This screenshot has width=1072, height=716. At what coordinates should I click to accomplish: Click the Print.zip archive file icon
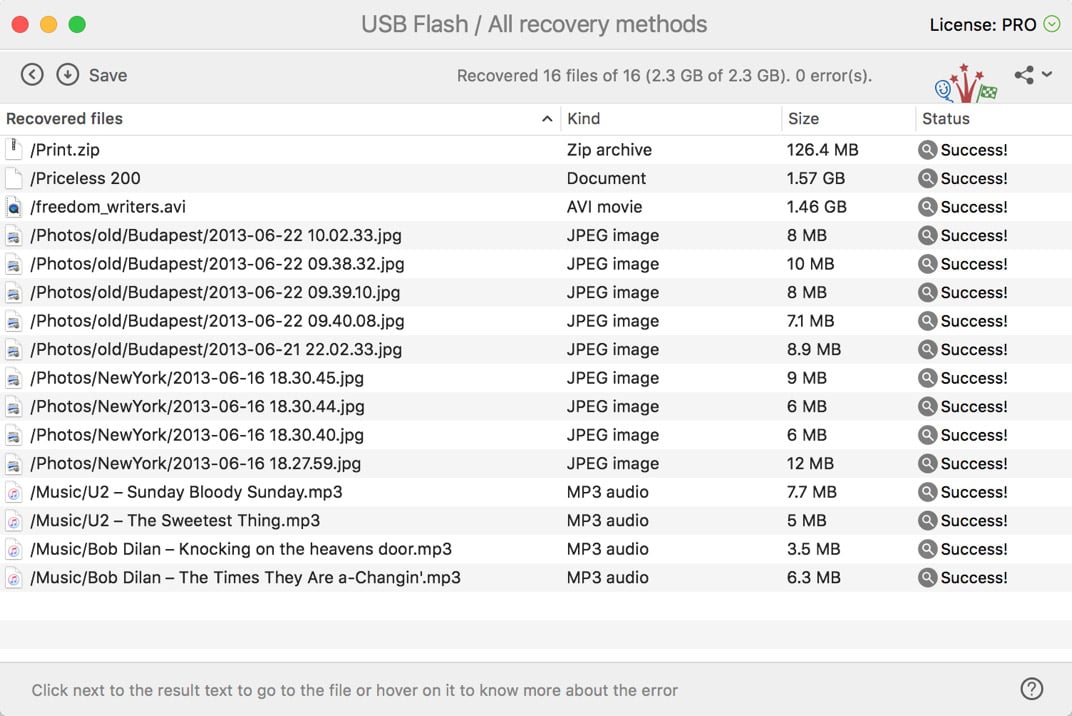14,150
